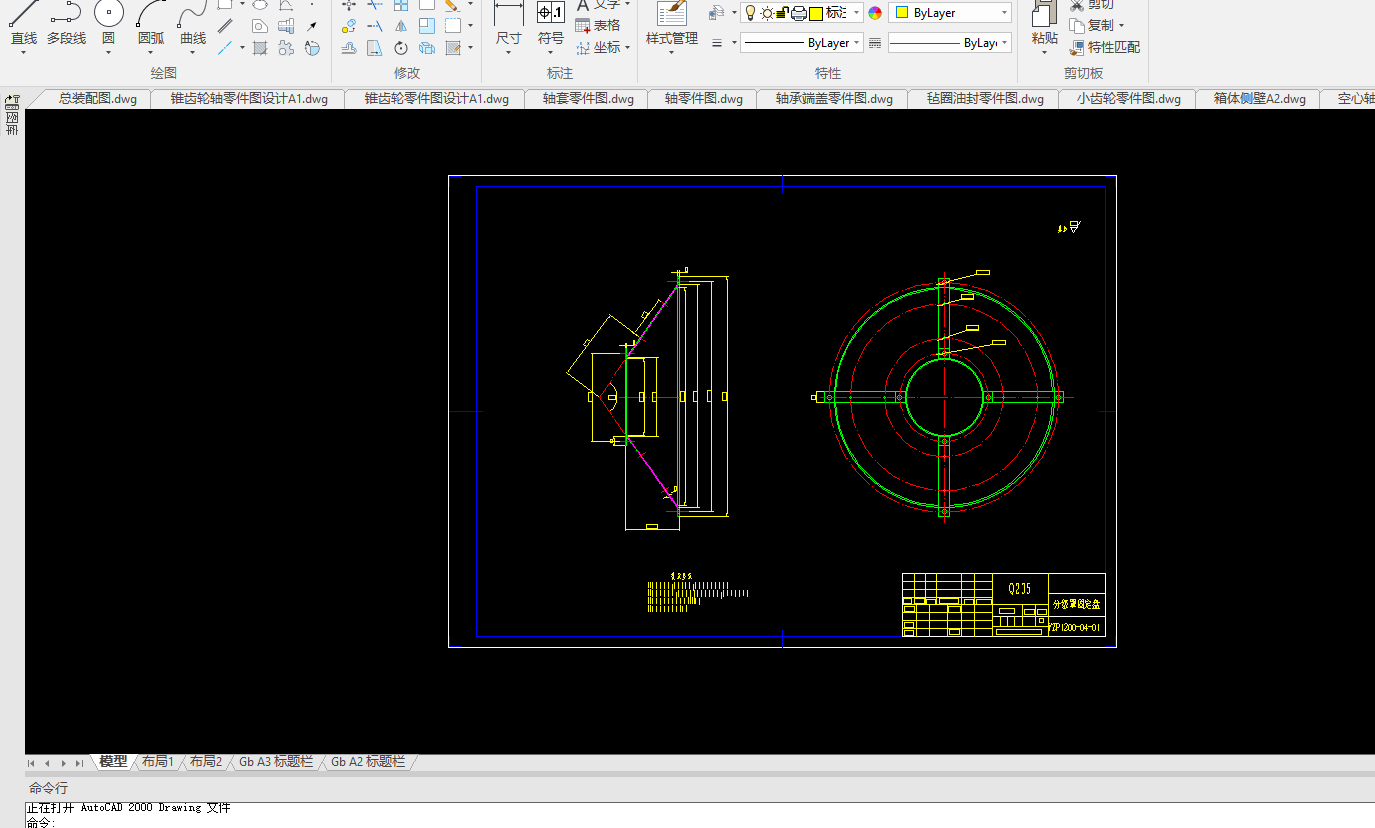Open the yellow ByLayer color dropdown
The width and height of the screenshot is (1375, 828).
[x=1004, y=13]
